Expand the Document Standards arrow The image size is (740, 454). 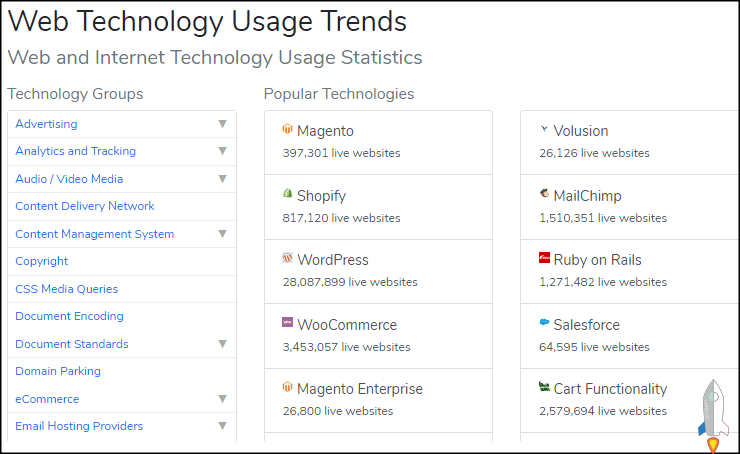point(222,344)
